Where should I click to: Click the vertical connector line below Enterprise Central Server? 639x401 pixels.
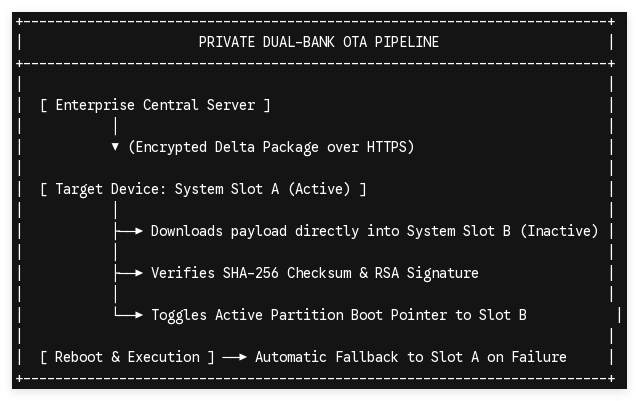click(x=116, y=126)
